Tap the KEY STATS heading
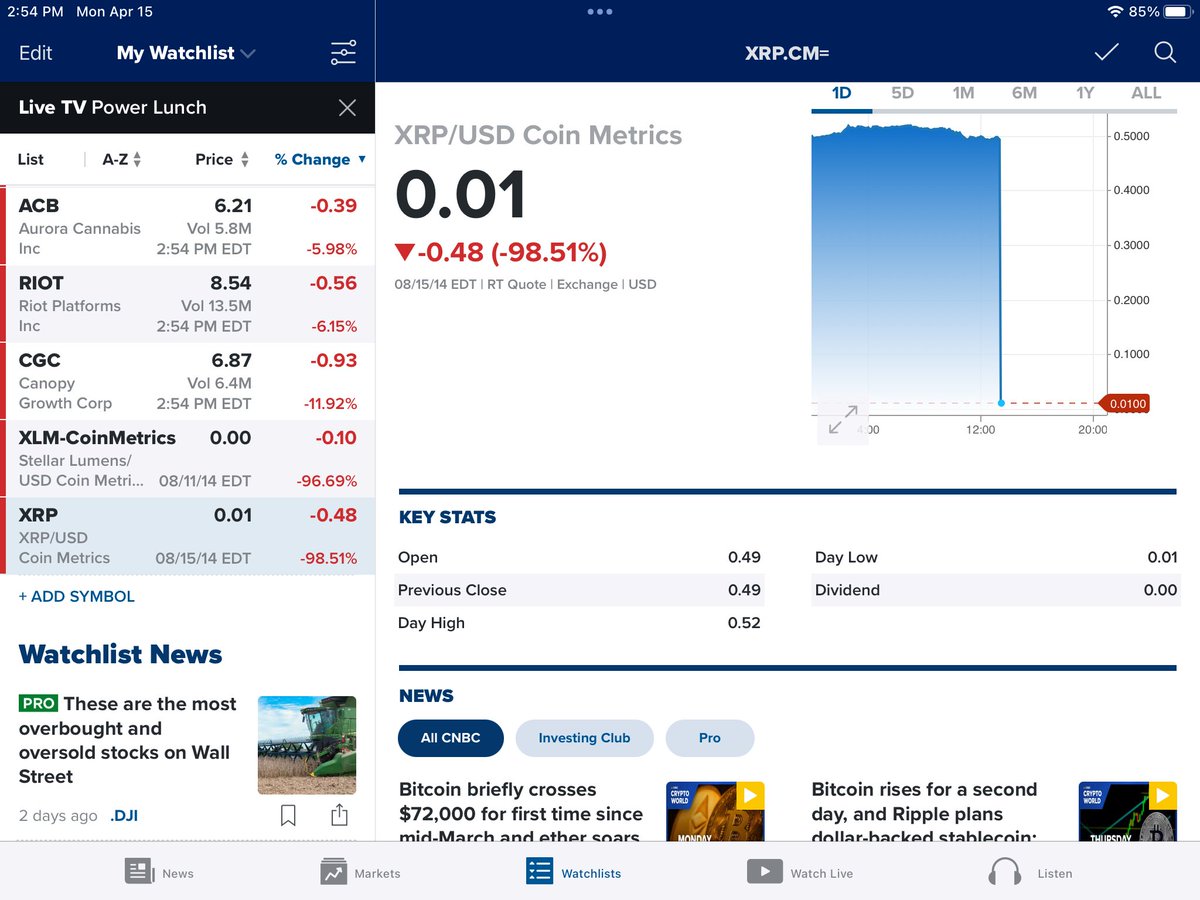1200x900 pixels. (447, 517)
